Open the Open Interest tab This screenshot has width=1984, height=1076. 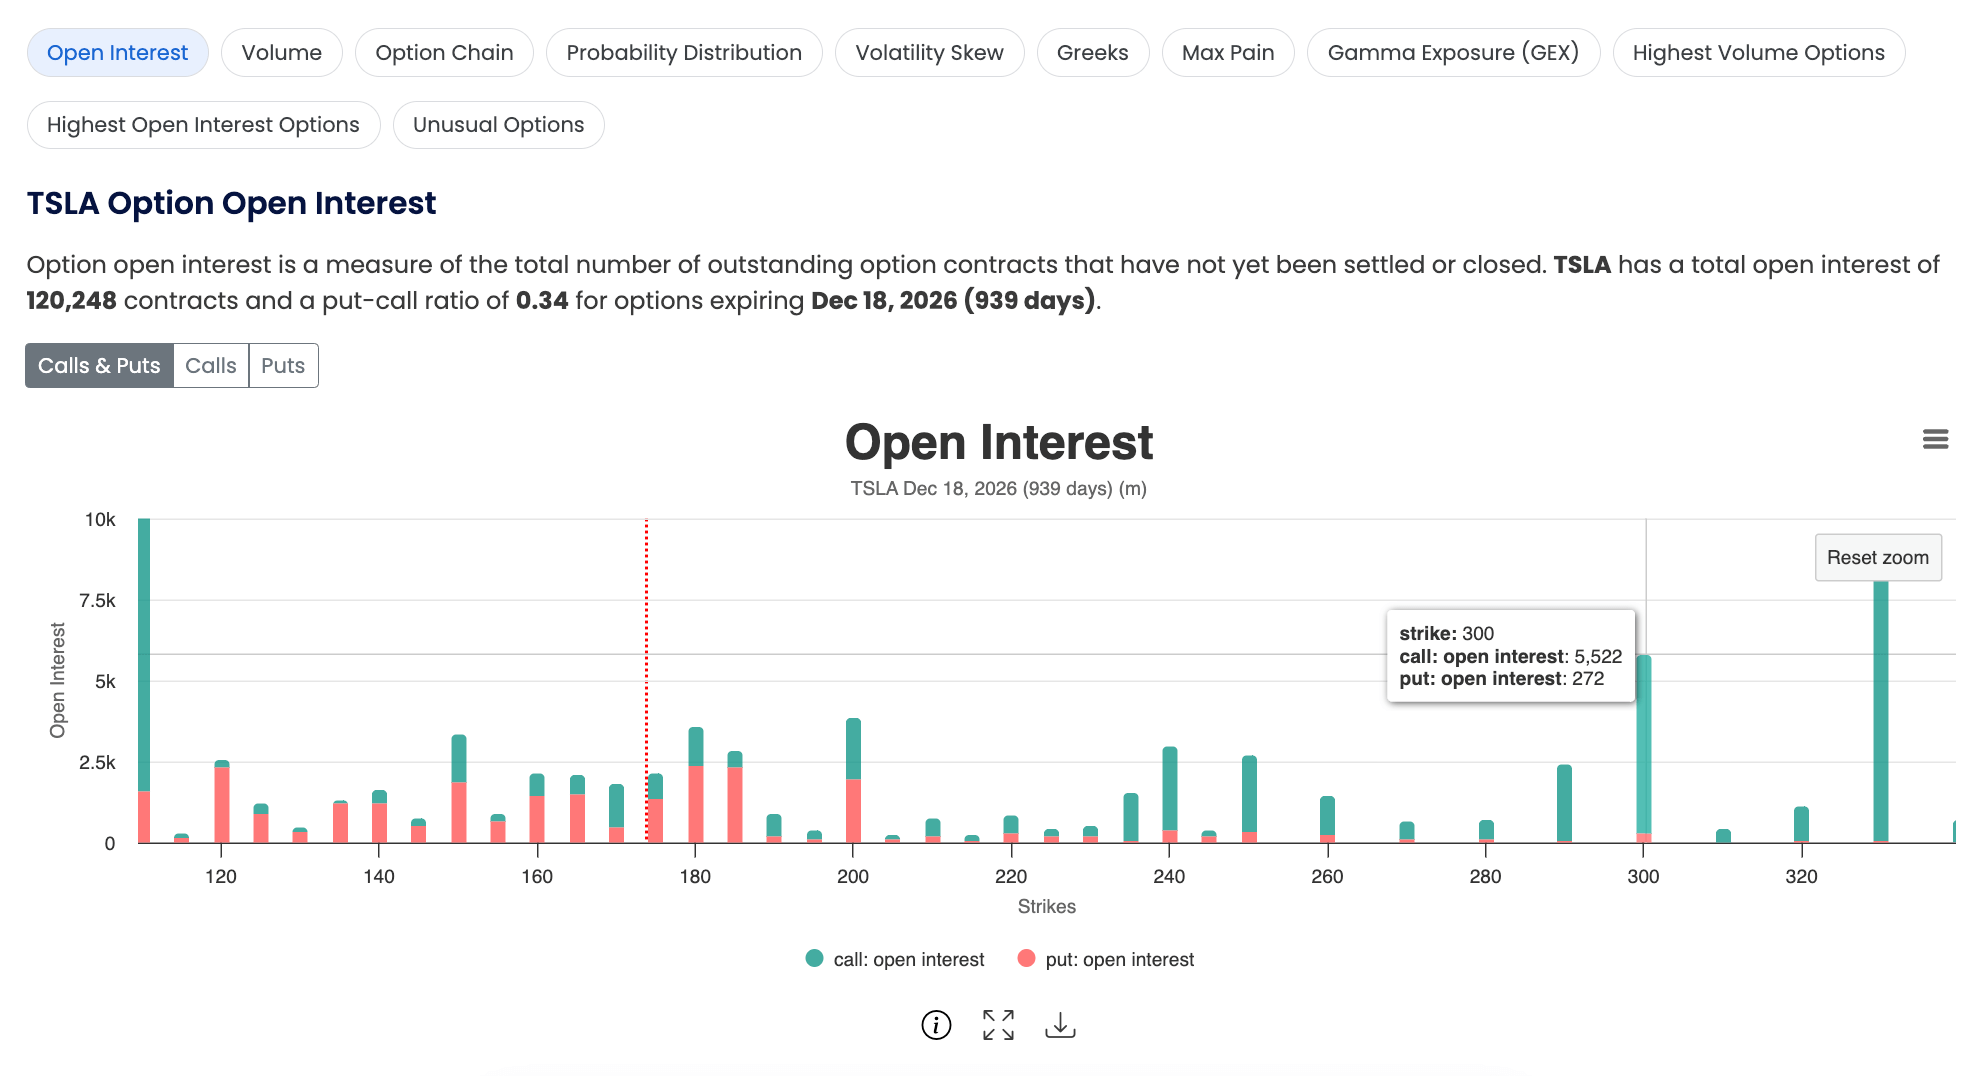coord(118,53)
